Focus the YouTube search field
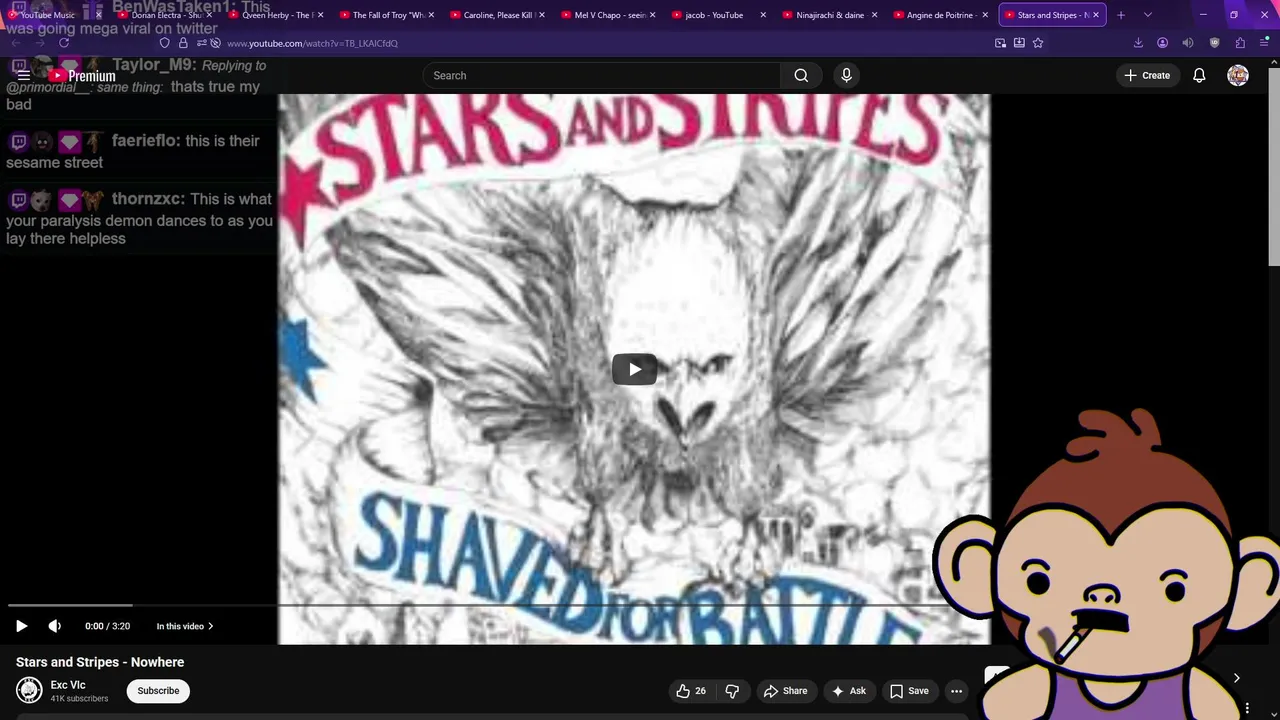Screen dimensions: 1280x720 [x=601, y=75]
